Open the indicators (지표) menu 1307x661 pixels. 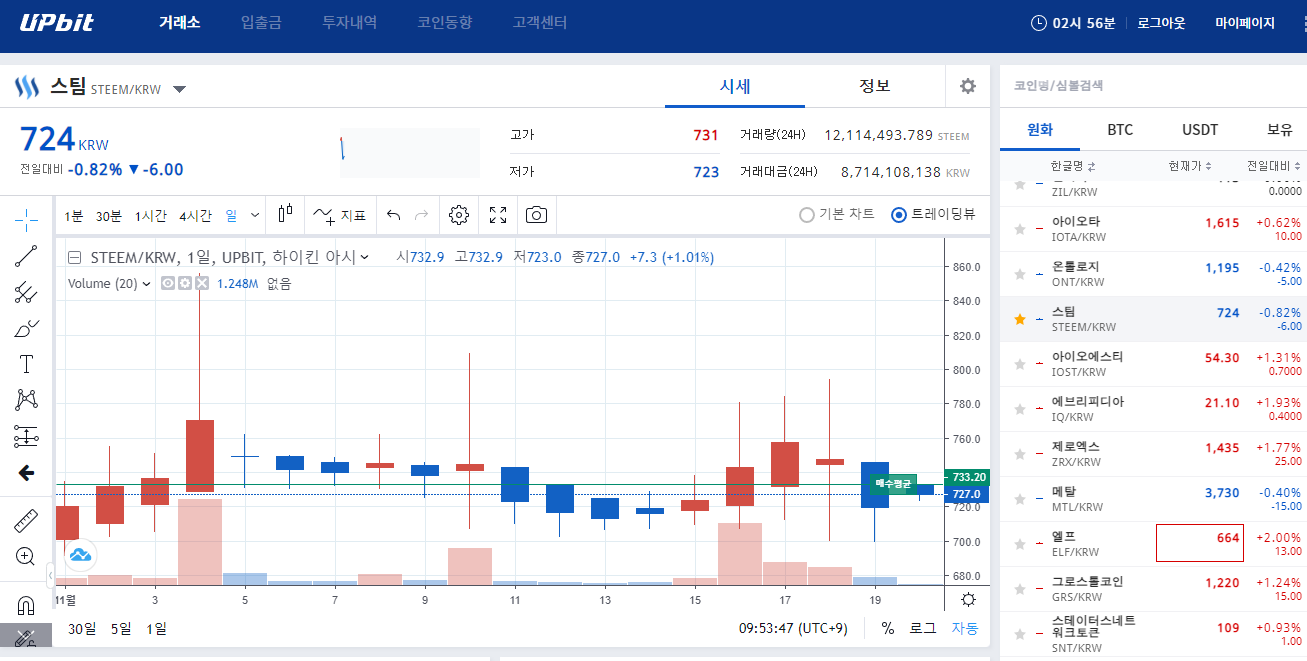pos(340,215)
